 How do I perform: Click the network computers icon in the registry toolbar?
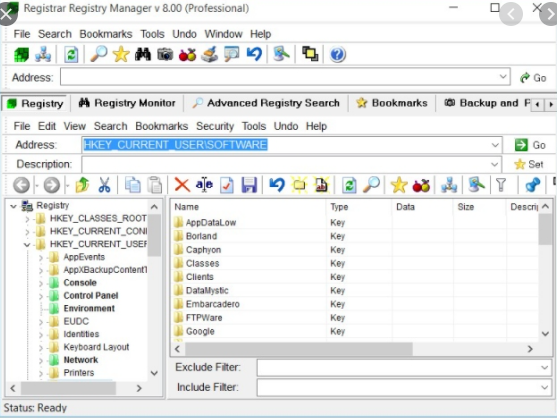449,185
